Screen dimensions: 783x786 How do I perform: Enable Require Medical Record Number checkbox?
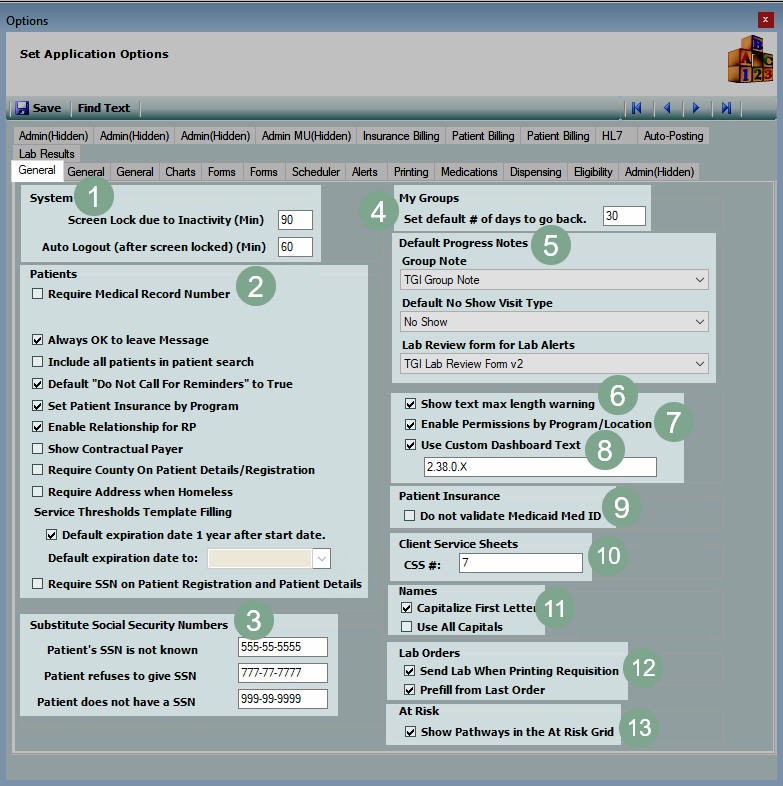[x=38, y=294]
